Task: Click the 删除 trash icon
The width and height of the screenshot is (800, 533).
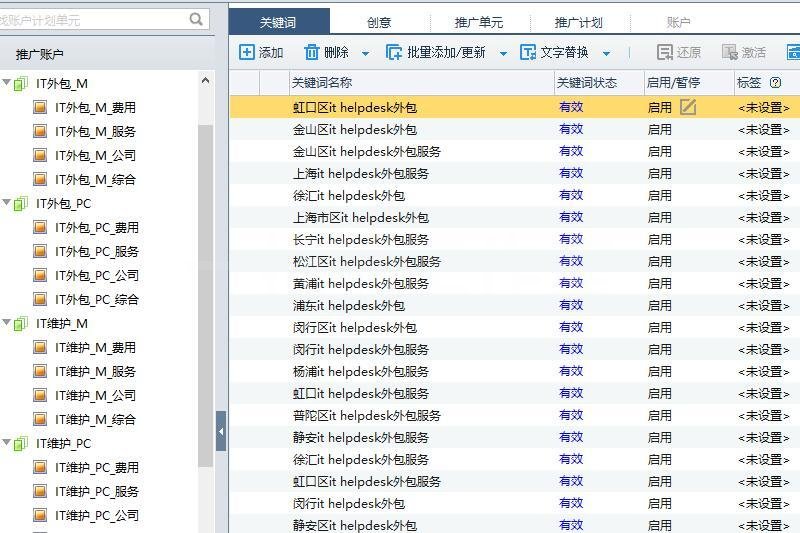Action: pos(311,52)
